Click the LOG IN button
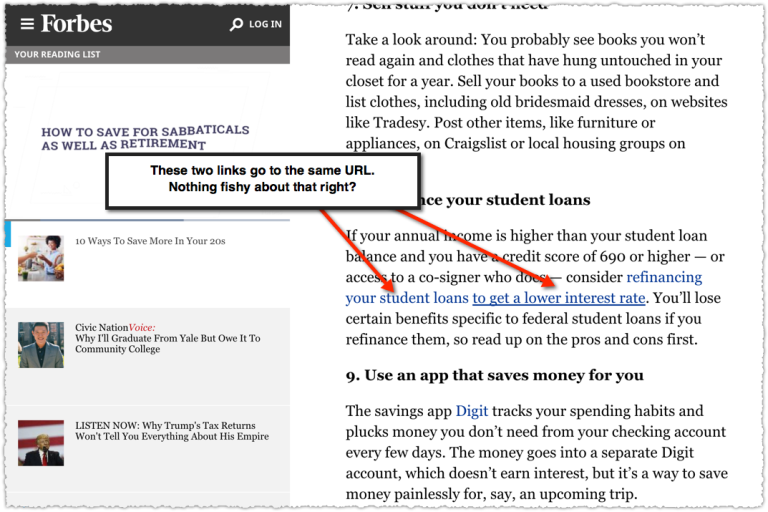The image size is (768, 512). tap(265, 24)
